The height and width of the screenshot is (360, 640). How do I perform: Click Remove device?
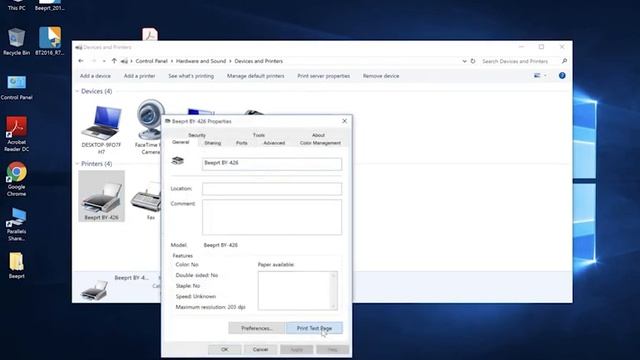pyautogui.click(x=381, y=76)
